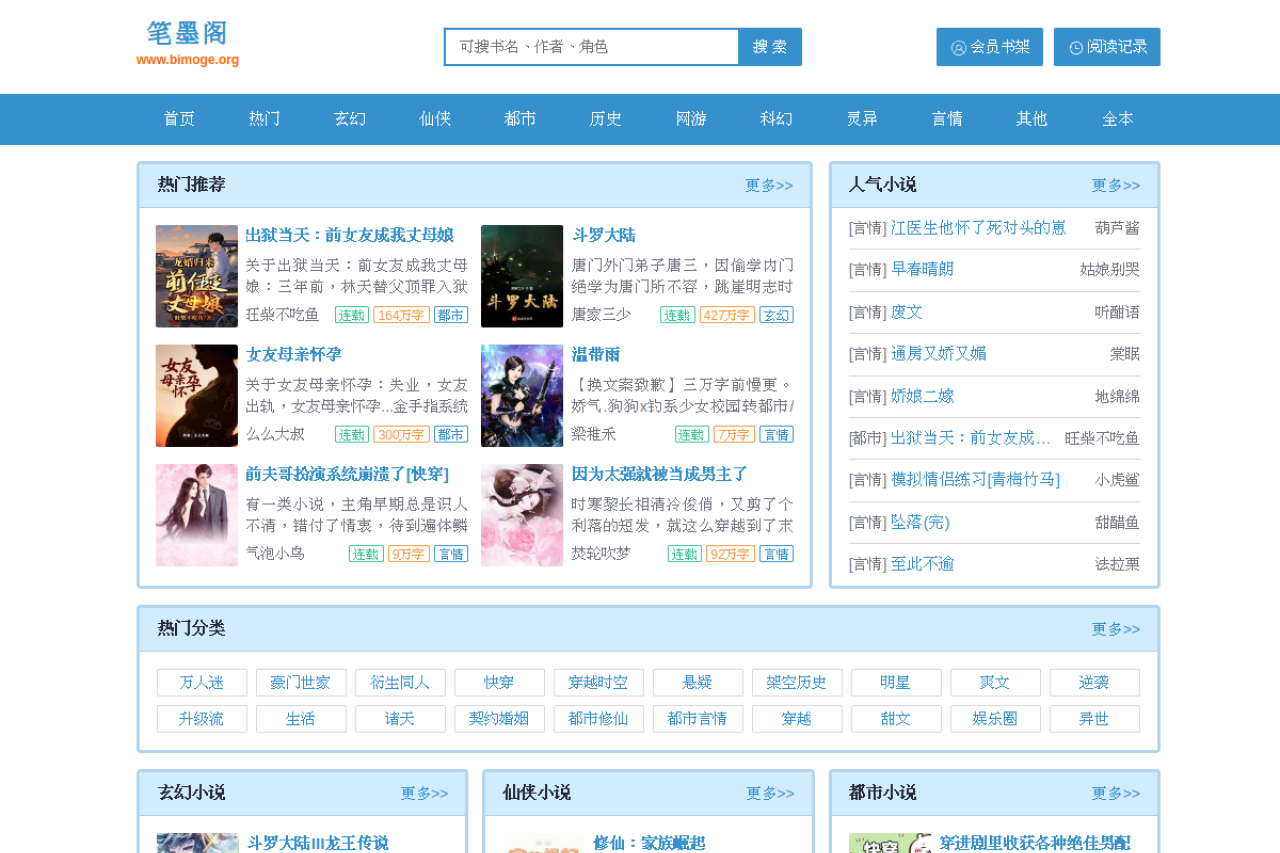This screenshot has height=853, width=1280.
Task: Go to the 玄幻 navigation tab
Action: point(350,119)
